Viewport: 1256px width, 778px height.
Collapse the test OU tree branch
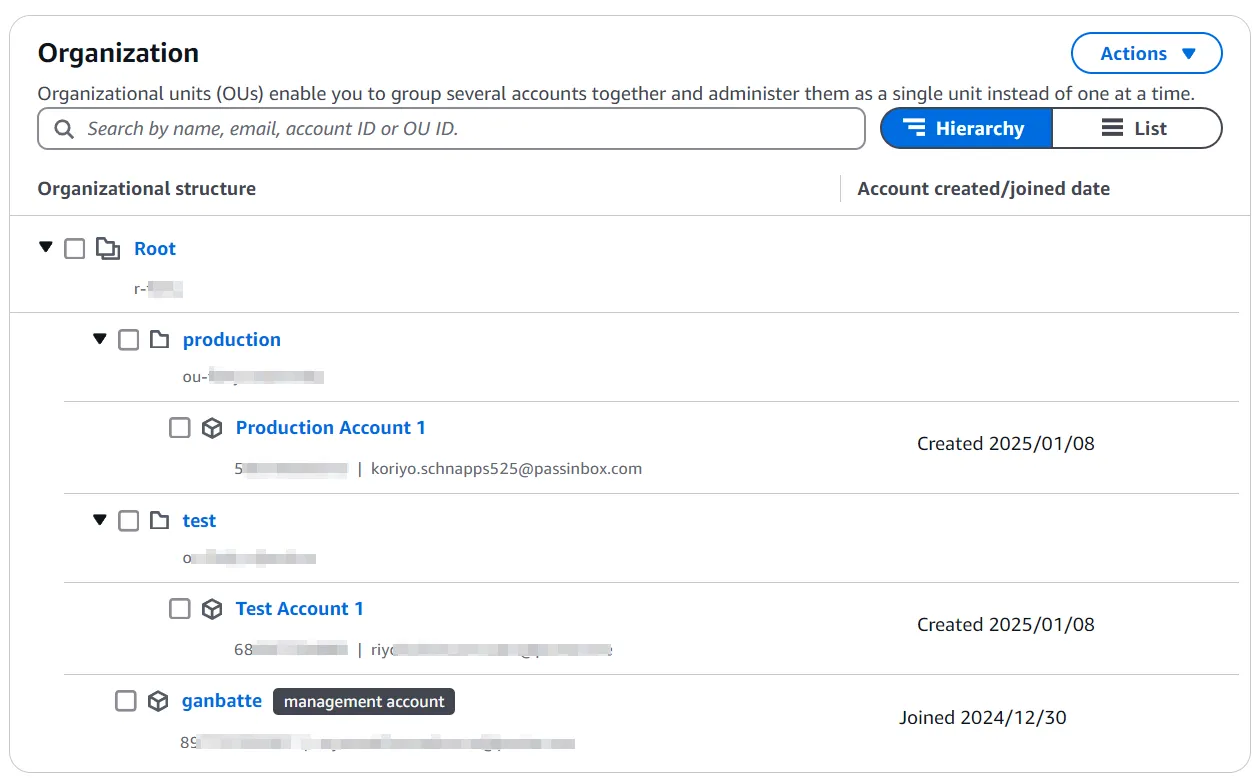[99, 520]
